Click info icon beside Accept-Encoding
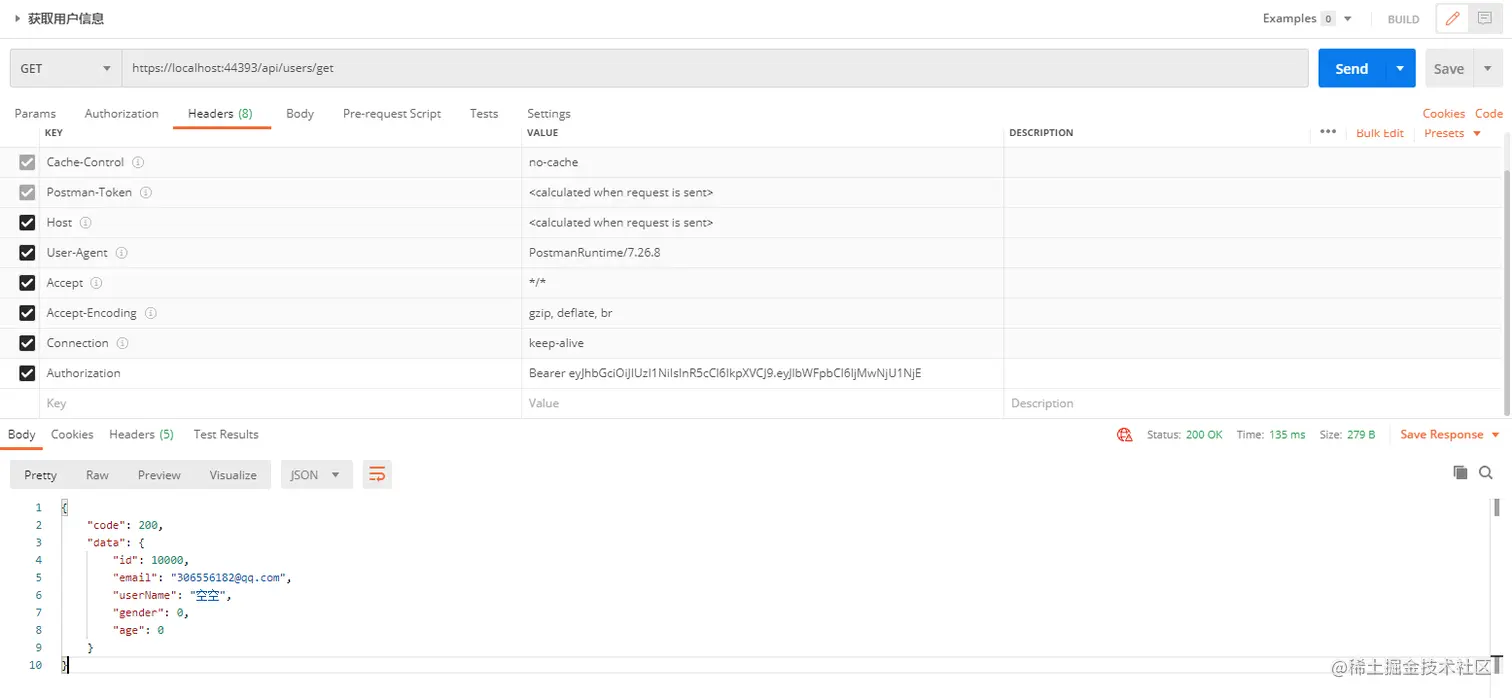The width and height of the screenshot is (1512, 698). click(151, 313)
